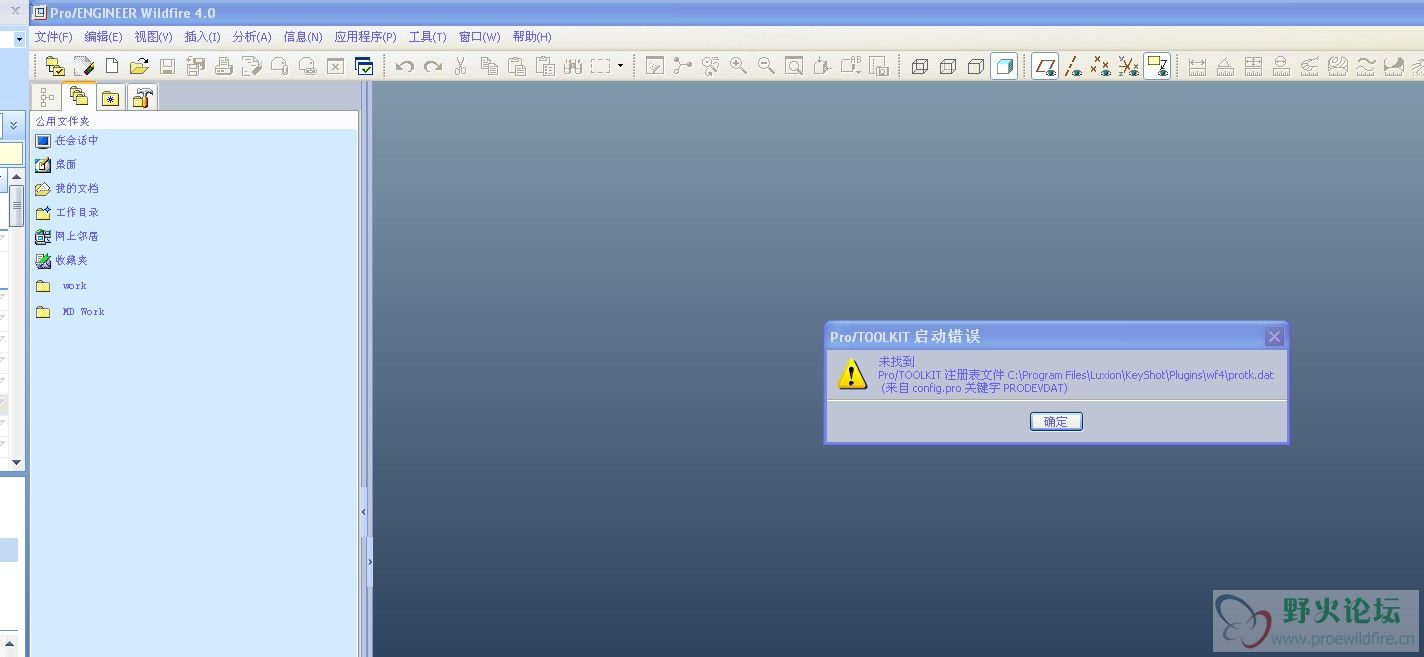Open the 帮助(H) menu
This screenshot has width=1424, height=657.
532,37
